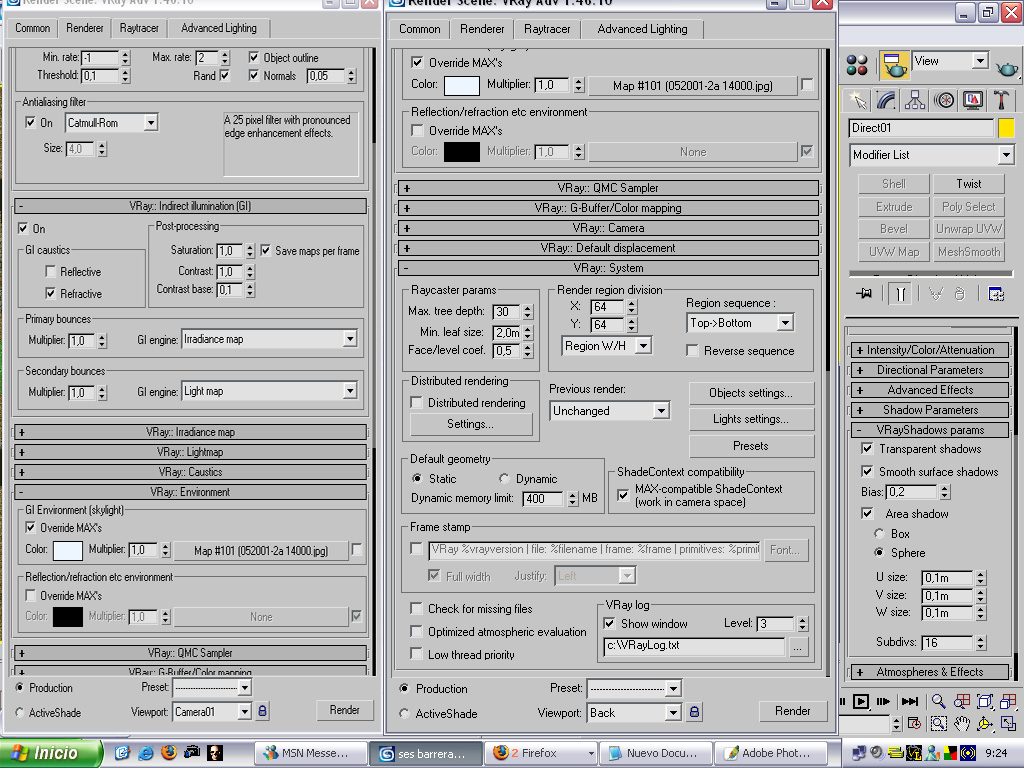
Task: Open the Material Editor spheres icon
Action: [x=857, y=65]
